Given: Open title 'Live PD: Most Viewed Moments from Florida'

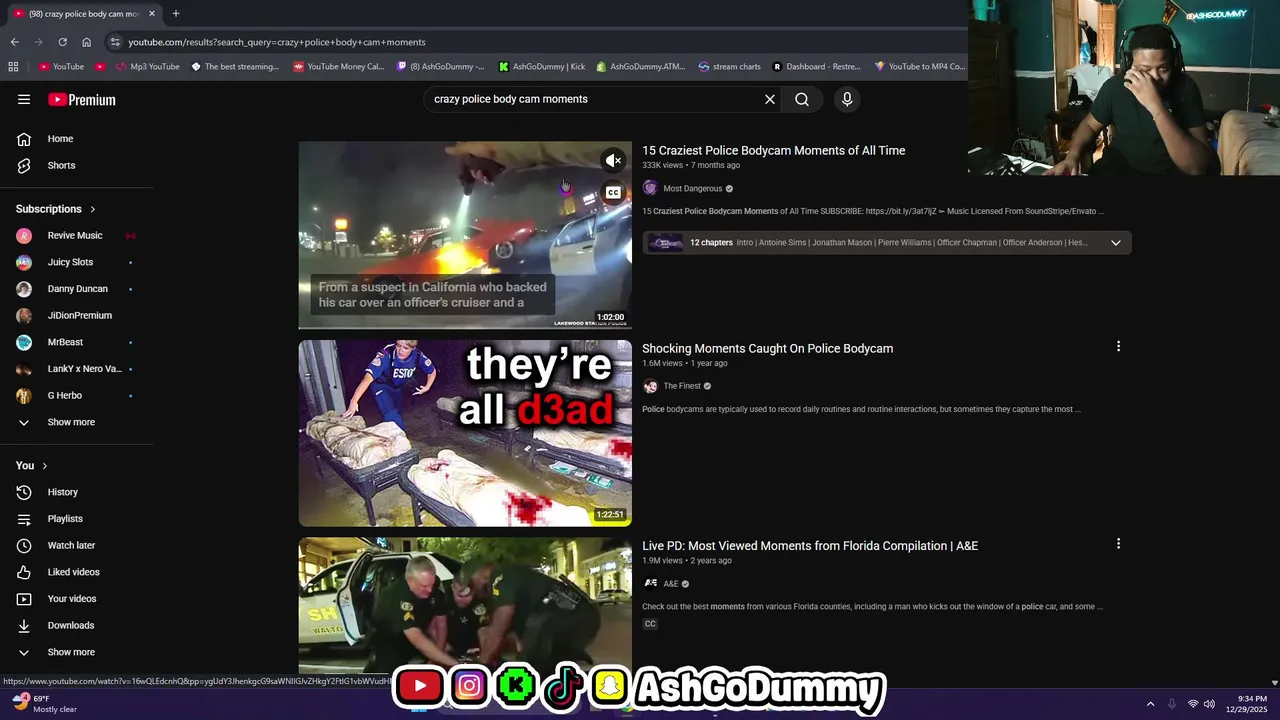Looking at the screenshot, I should [810, 546].
